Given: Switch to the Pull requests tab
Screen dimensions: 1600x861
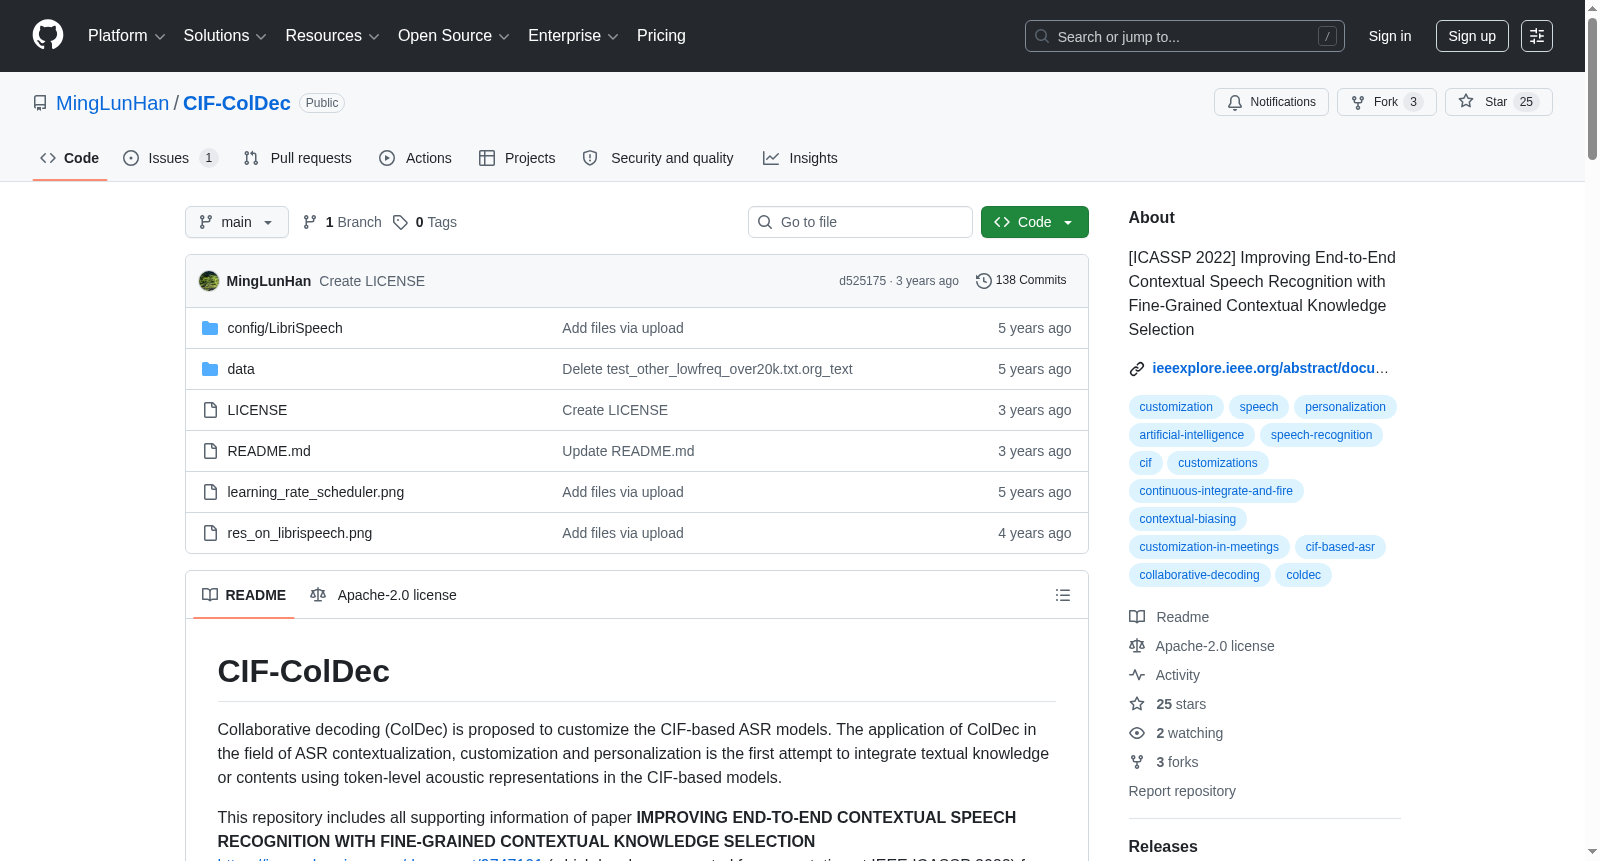Looking at the screenshot, I should coord(297,158).
